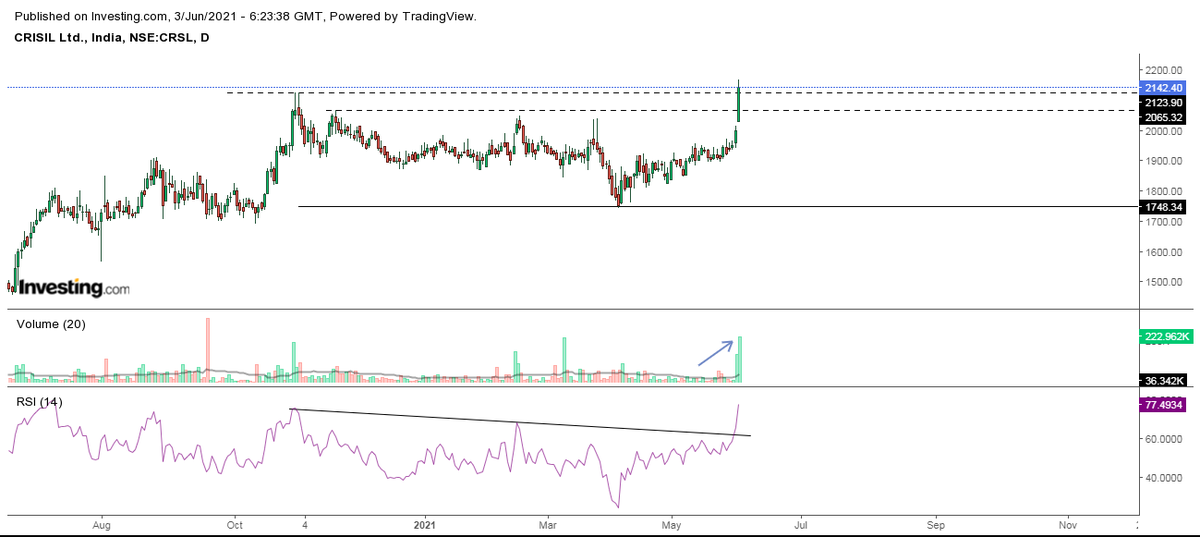Open the 'Volume (20)' indicator label
Viewport: 1200px width, 537px height.
click(49, 325)
